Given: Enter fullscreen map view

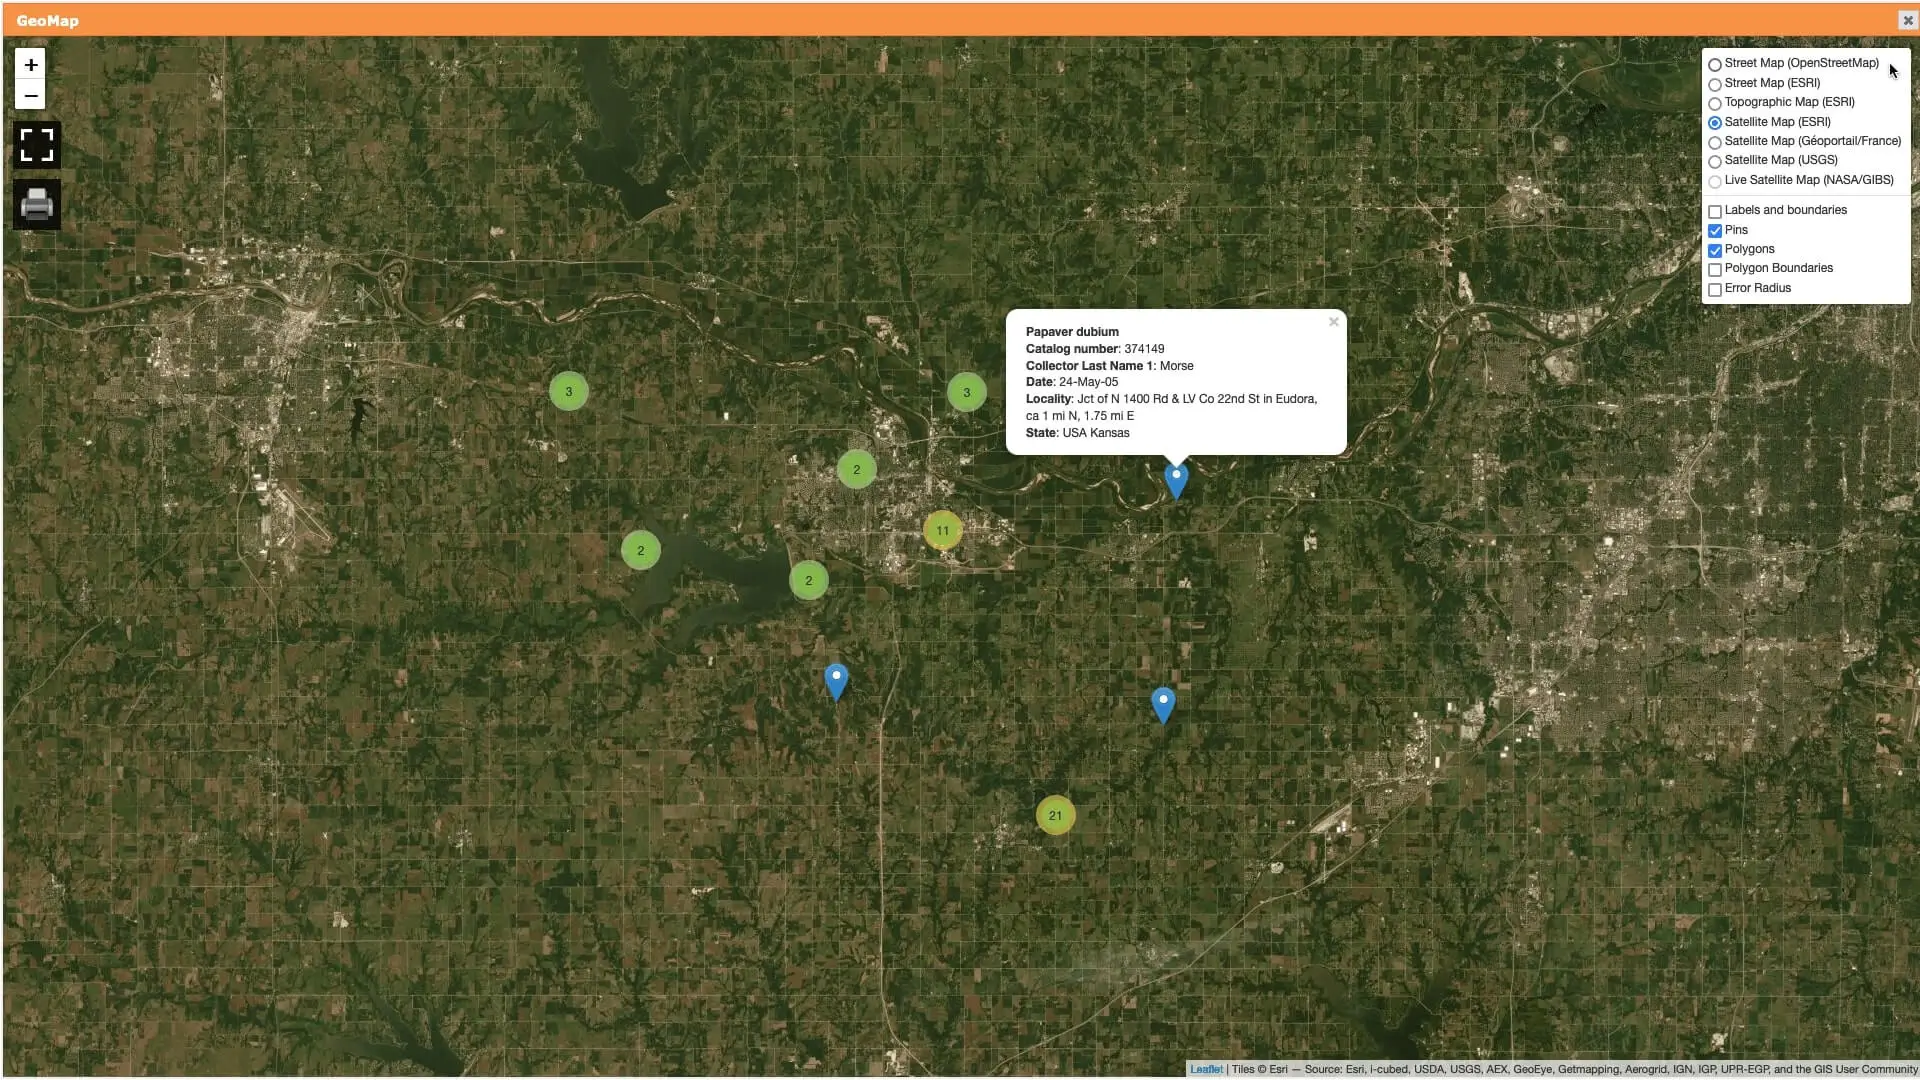Looking at the screenshot, I should 37,145.
